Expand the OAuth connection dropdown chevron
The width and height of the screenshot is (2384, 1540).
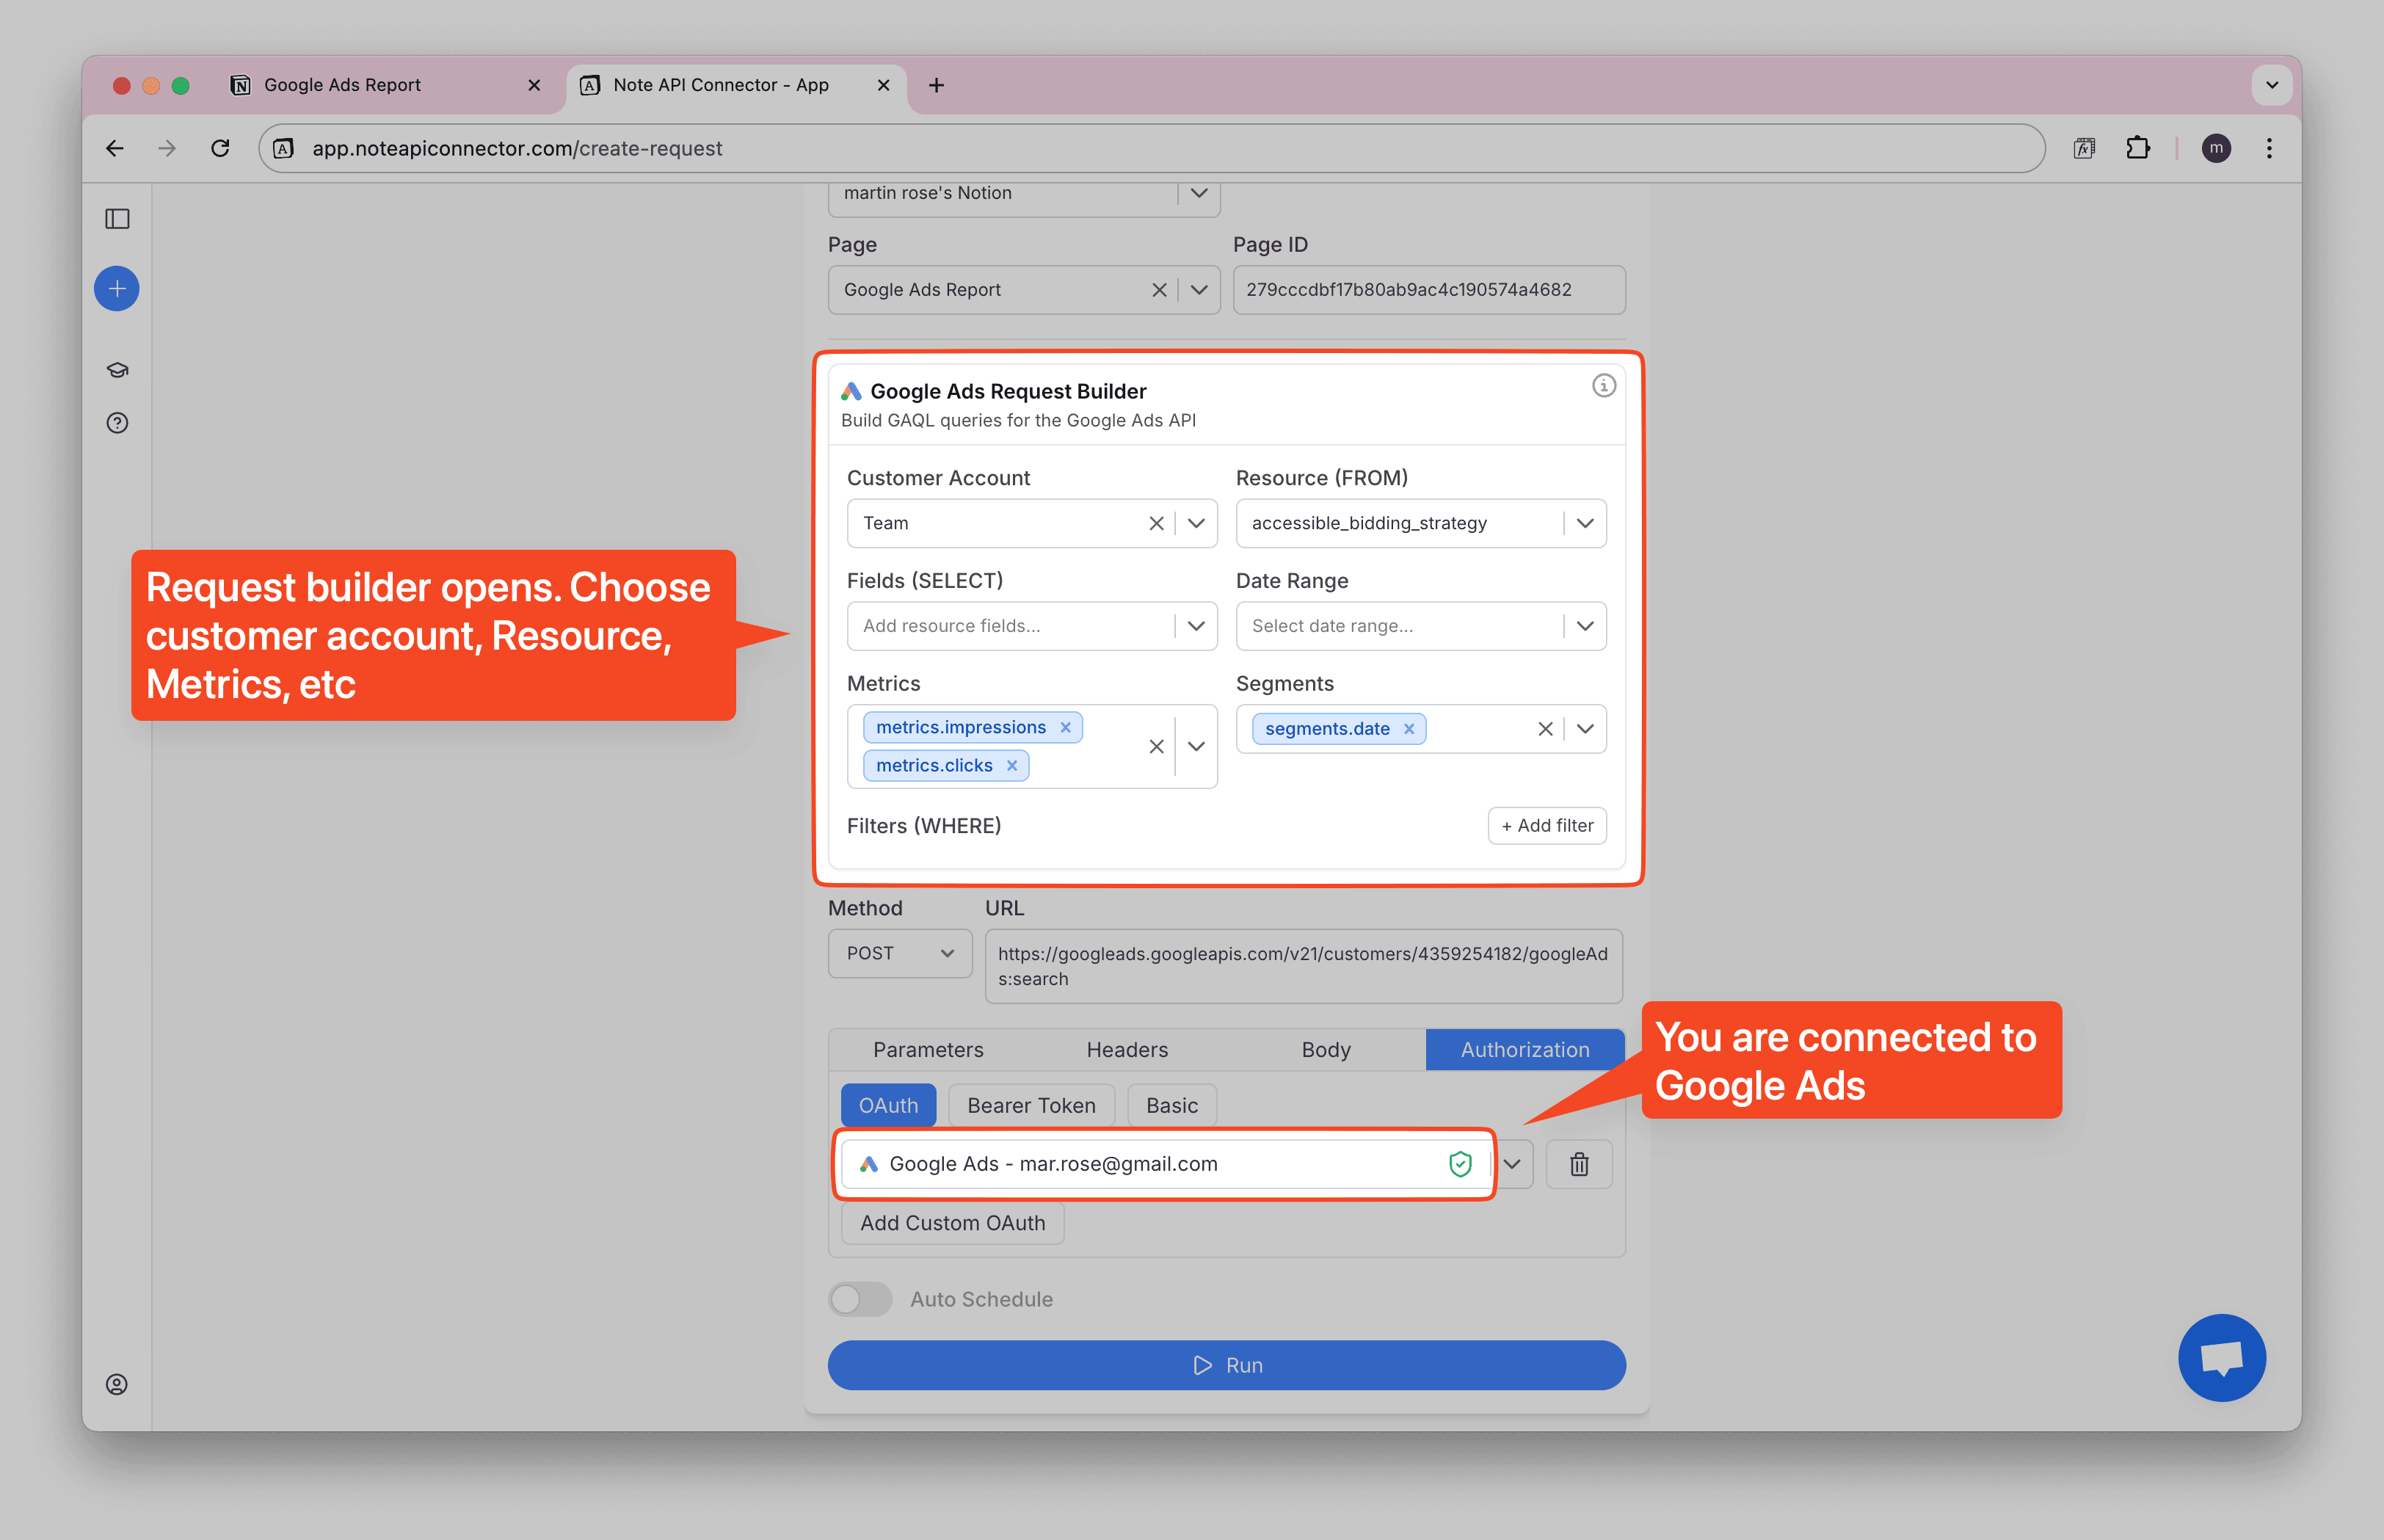click(1512, 1164)
